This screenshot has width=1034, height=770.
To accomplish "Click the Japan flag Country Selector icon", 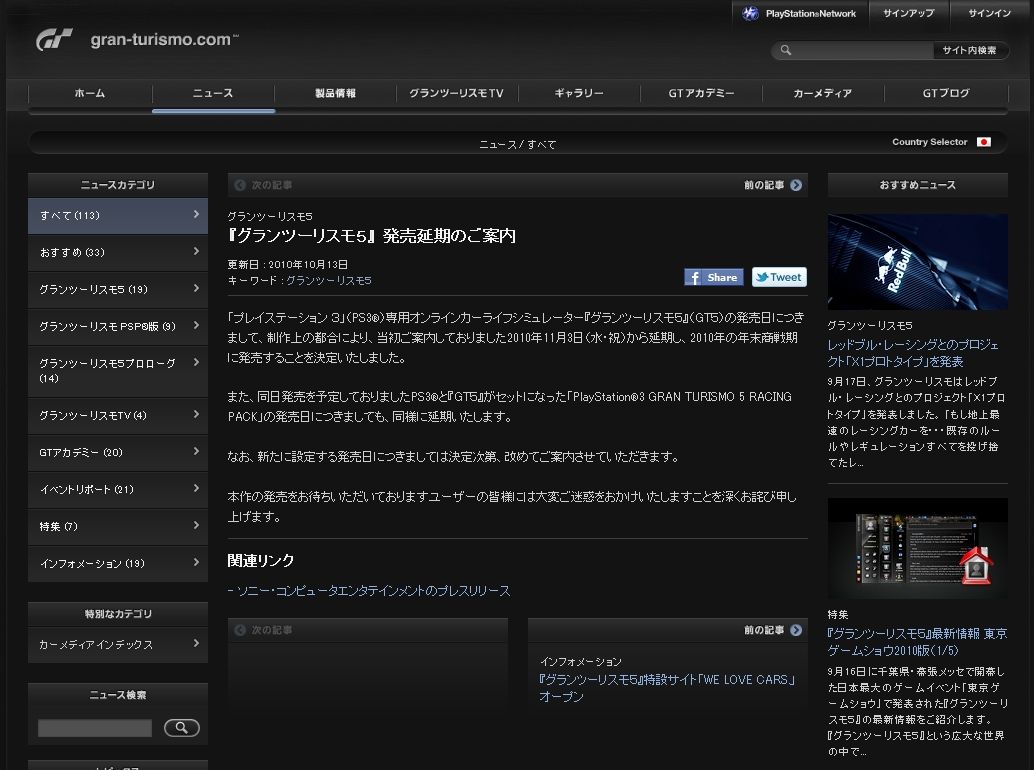I will pyautogui.click(x=984, y=142).
